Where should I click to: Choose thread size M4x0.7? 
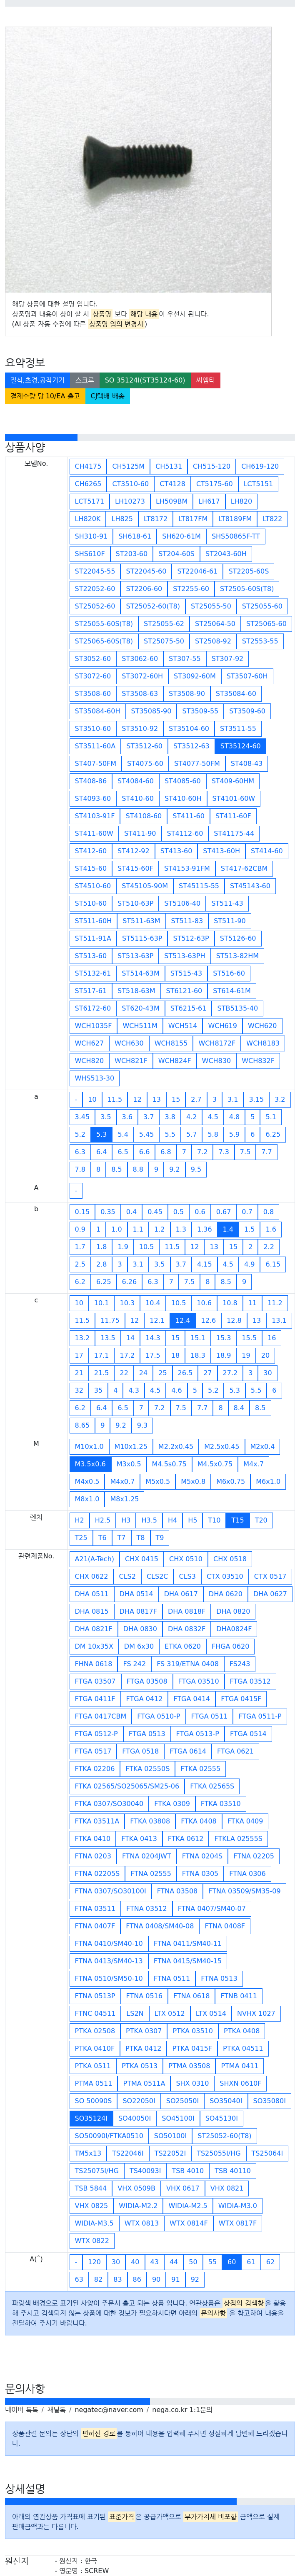122,1481
